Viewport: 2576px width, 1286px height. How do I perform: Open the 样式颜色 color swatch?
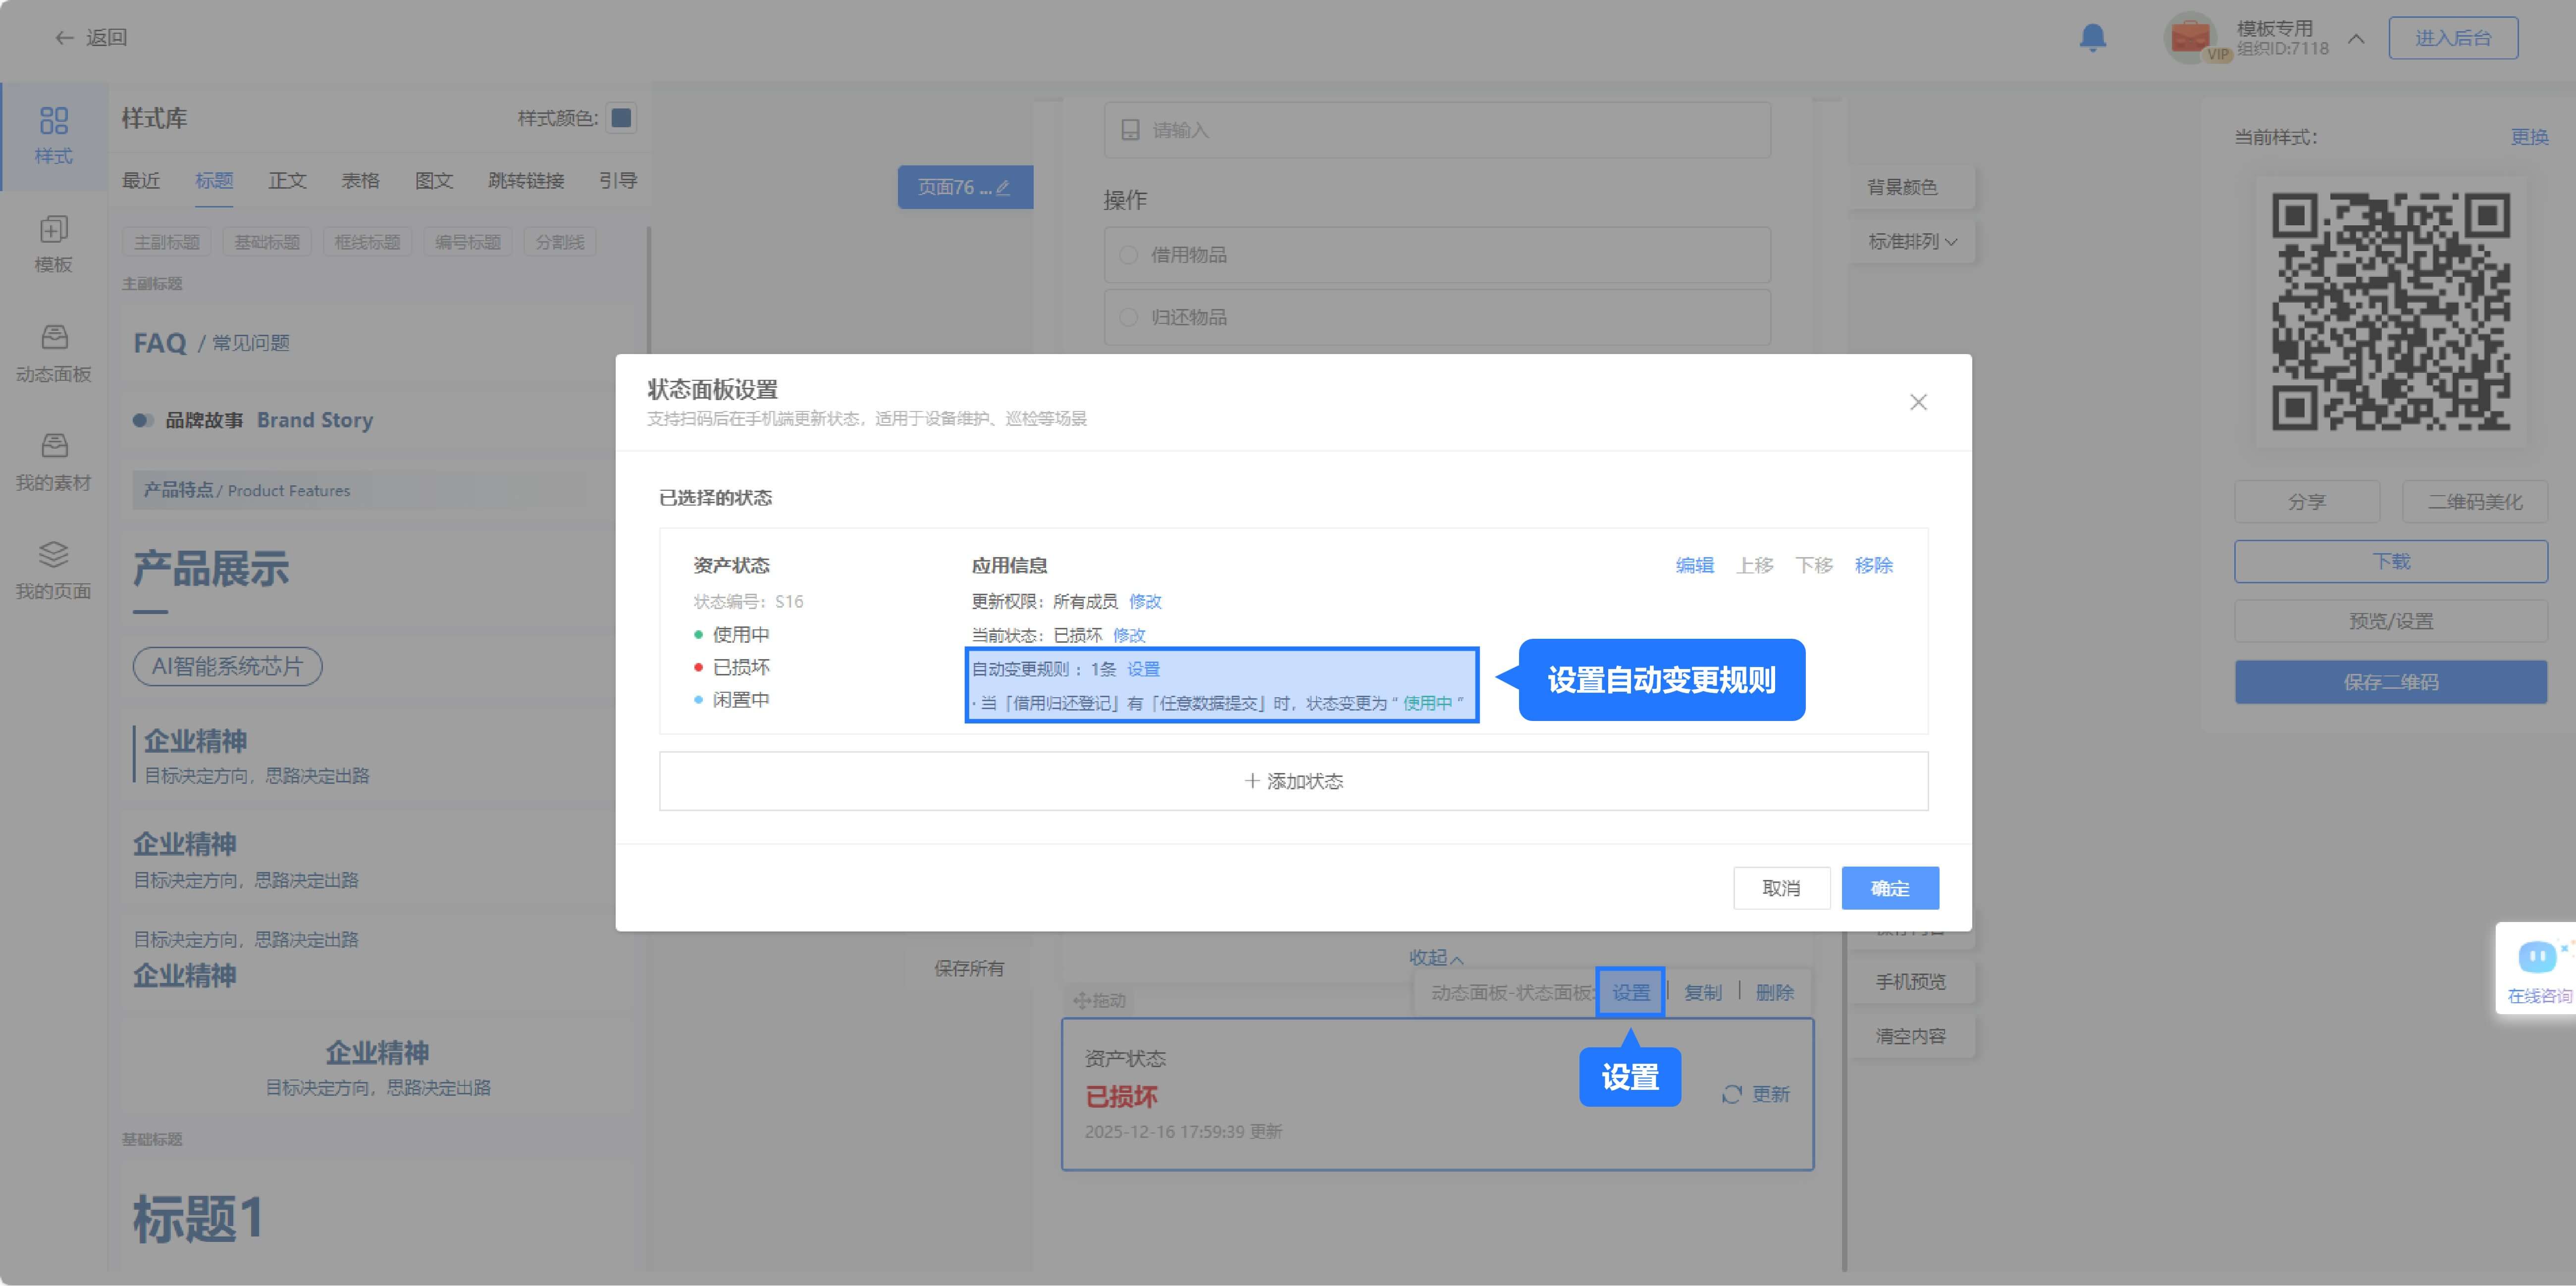[x=621, y=118]
